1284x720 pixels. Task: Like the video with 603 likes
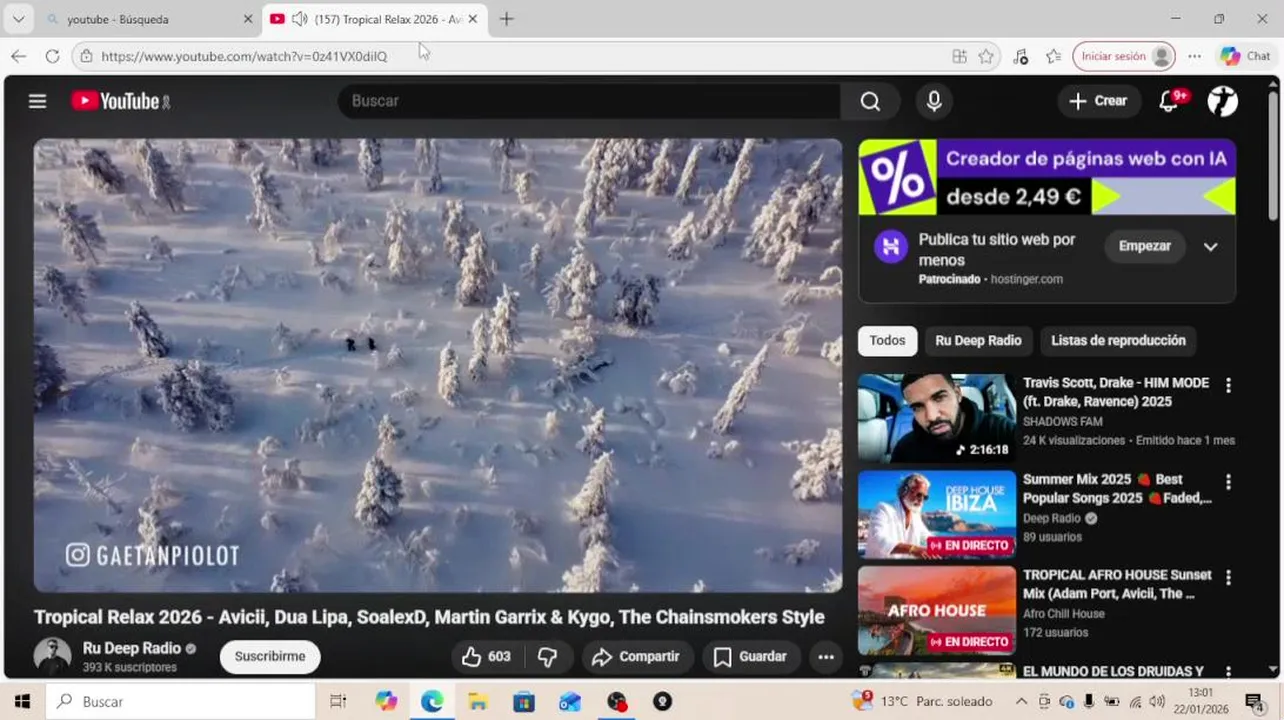tap(486, 657)
